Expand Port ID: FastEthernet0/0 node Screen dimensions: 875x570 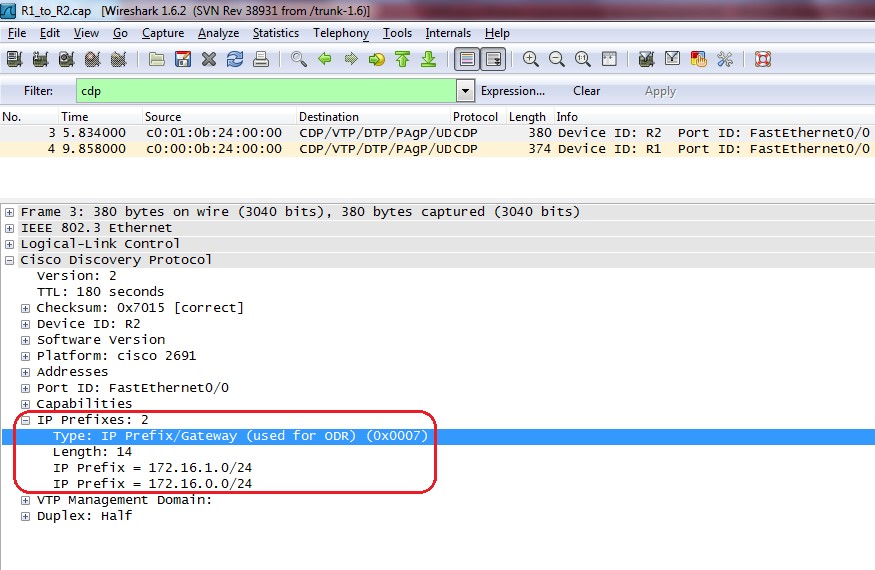(26, 388)
